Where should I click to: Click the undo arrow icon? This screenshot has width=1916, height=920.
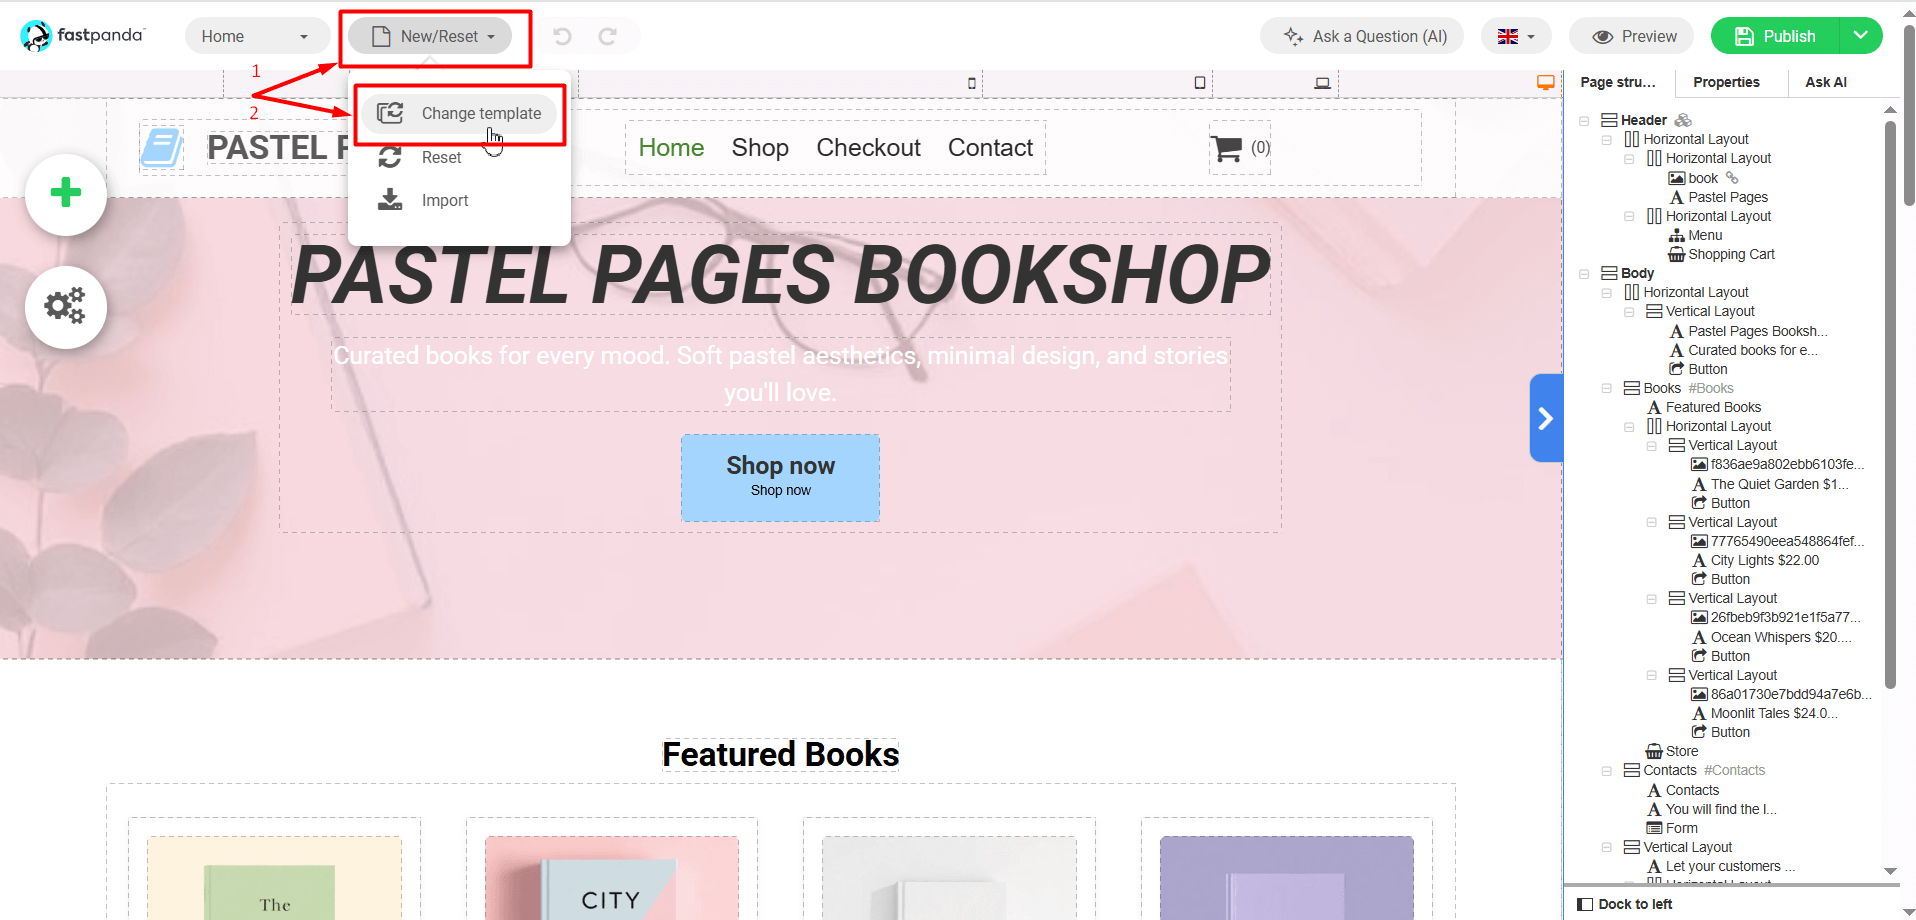tap(562, 37)
